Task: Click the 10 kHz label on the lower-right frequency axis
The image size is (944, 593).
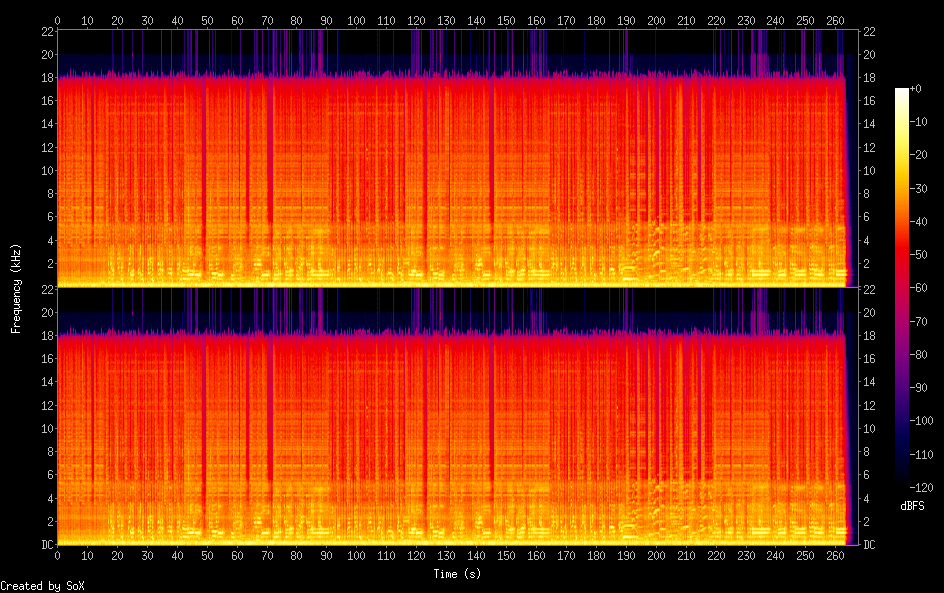Action: pyautogui.click(x=869, y=429)
